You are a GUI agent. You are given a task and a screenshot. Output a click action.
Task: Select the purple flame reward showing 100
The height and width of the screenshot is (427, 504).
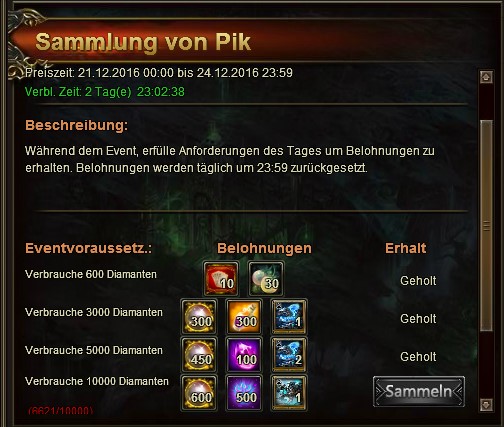point(244,355)
